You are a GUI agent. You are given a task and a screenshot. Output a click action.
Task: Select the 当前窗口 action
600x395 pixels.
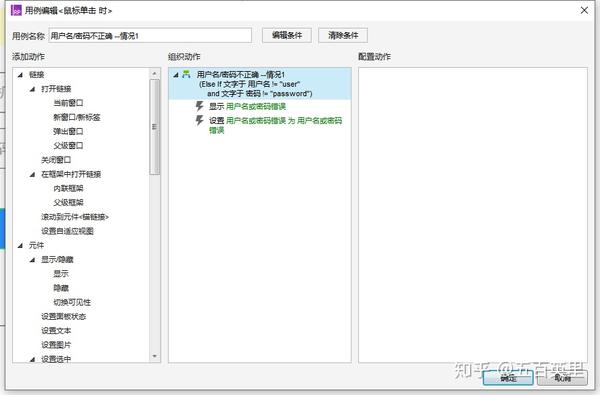68,103
